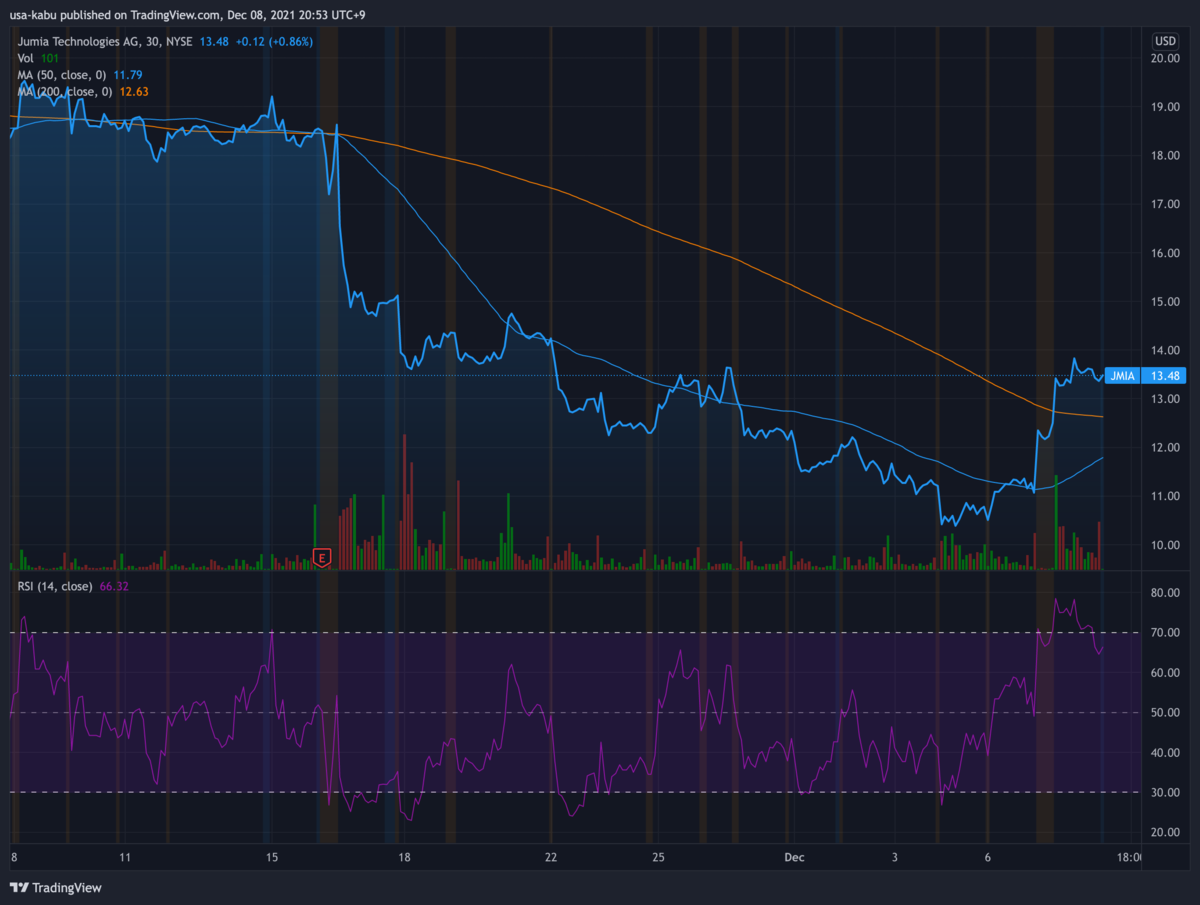
Task: Click the current price value 13.48 in header
Action: [x=213, y=41]
